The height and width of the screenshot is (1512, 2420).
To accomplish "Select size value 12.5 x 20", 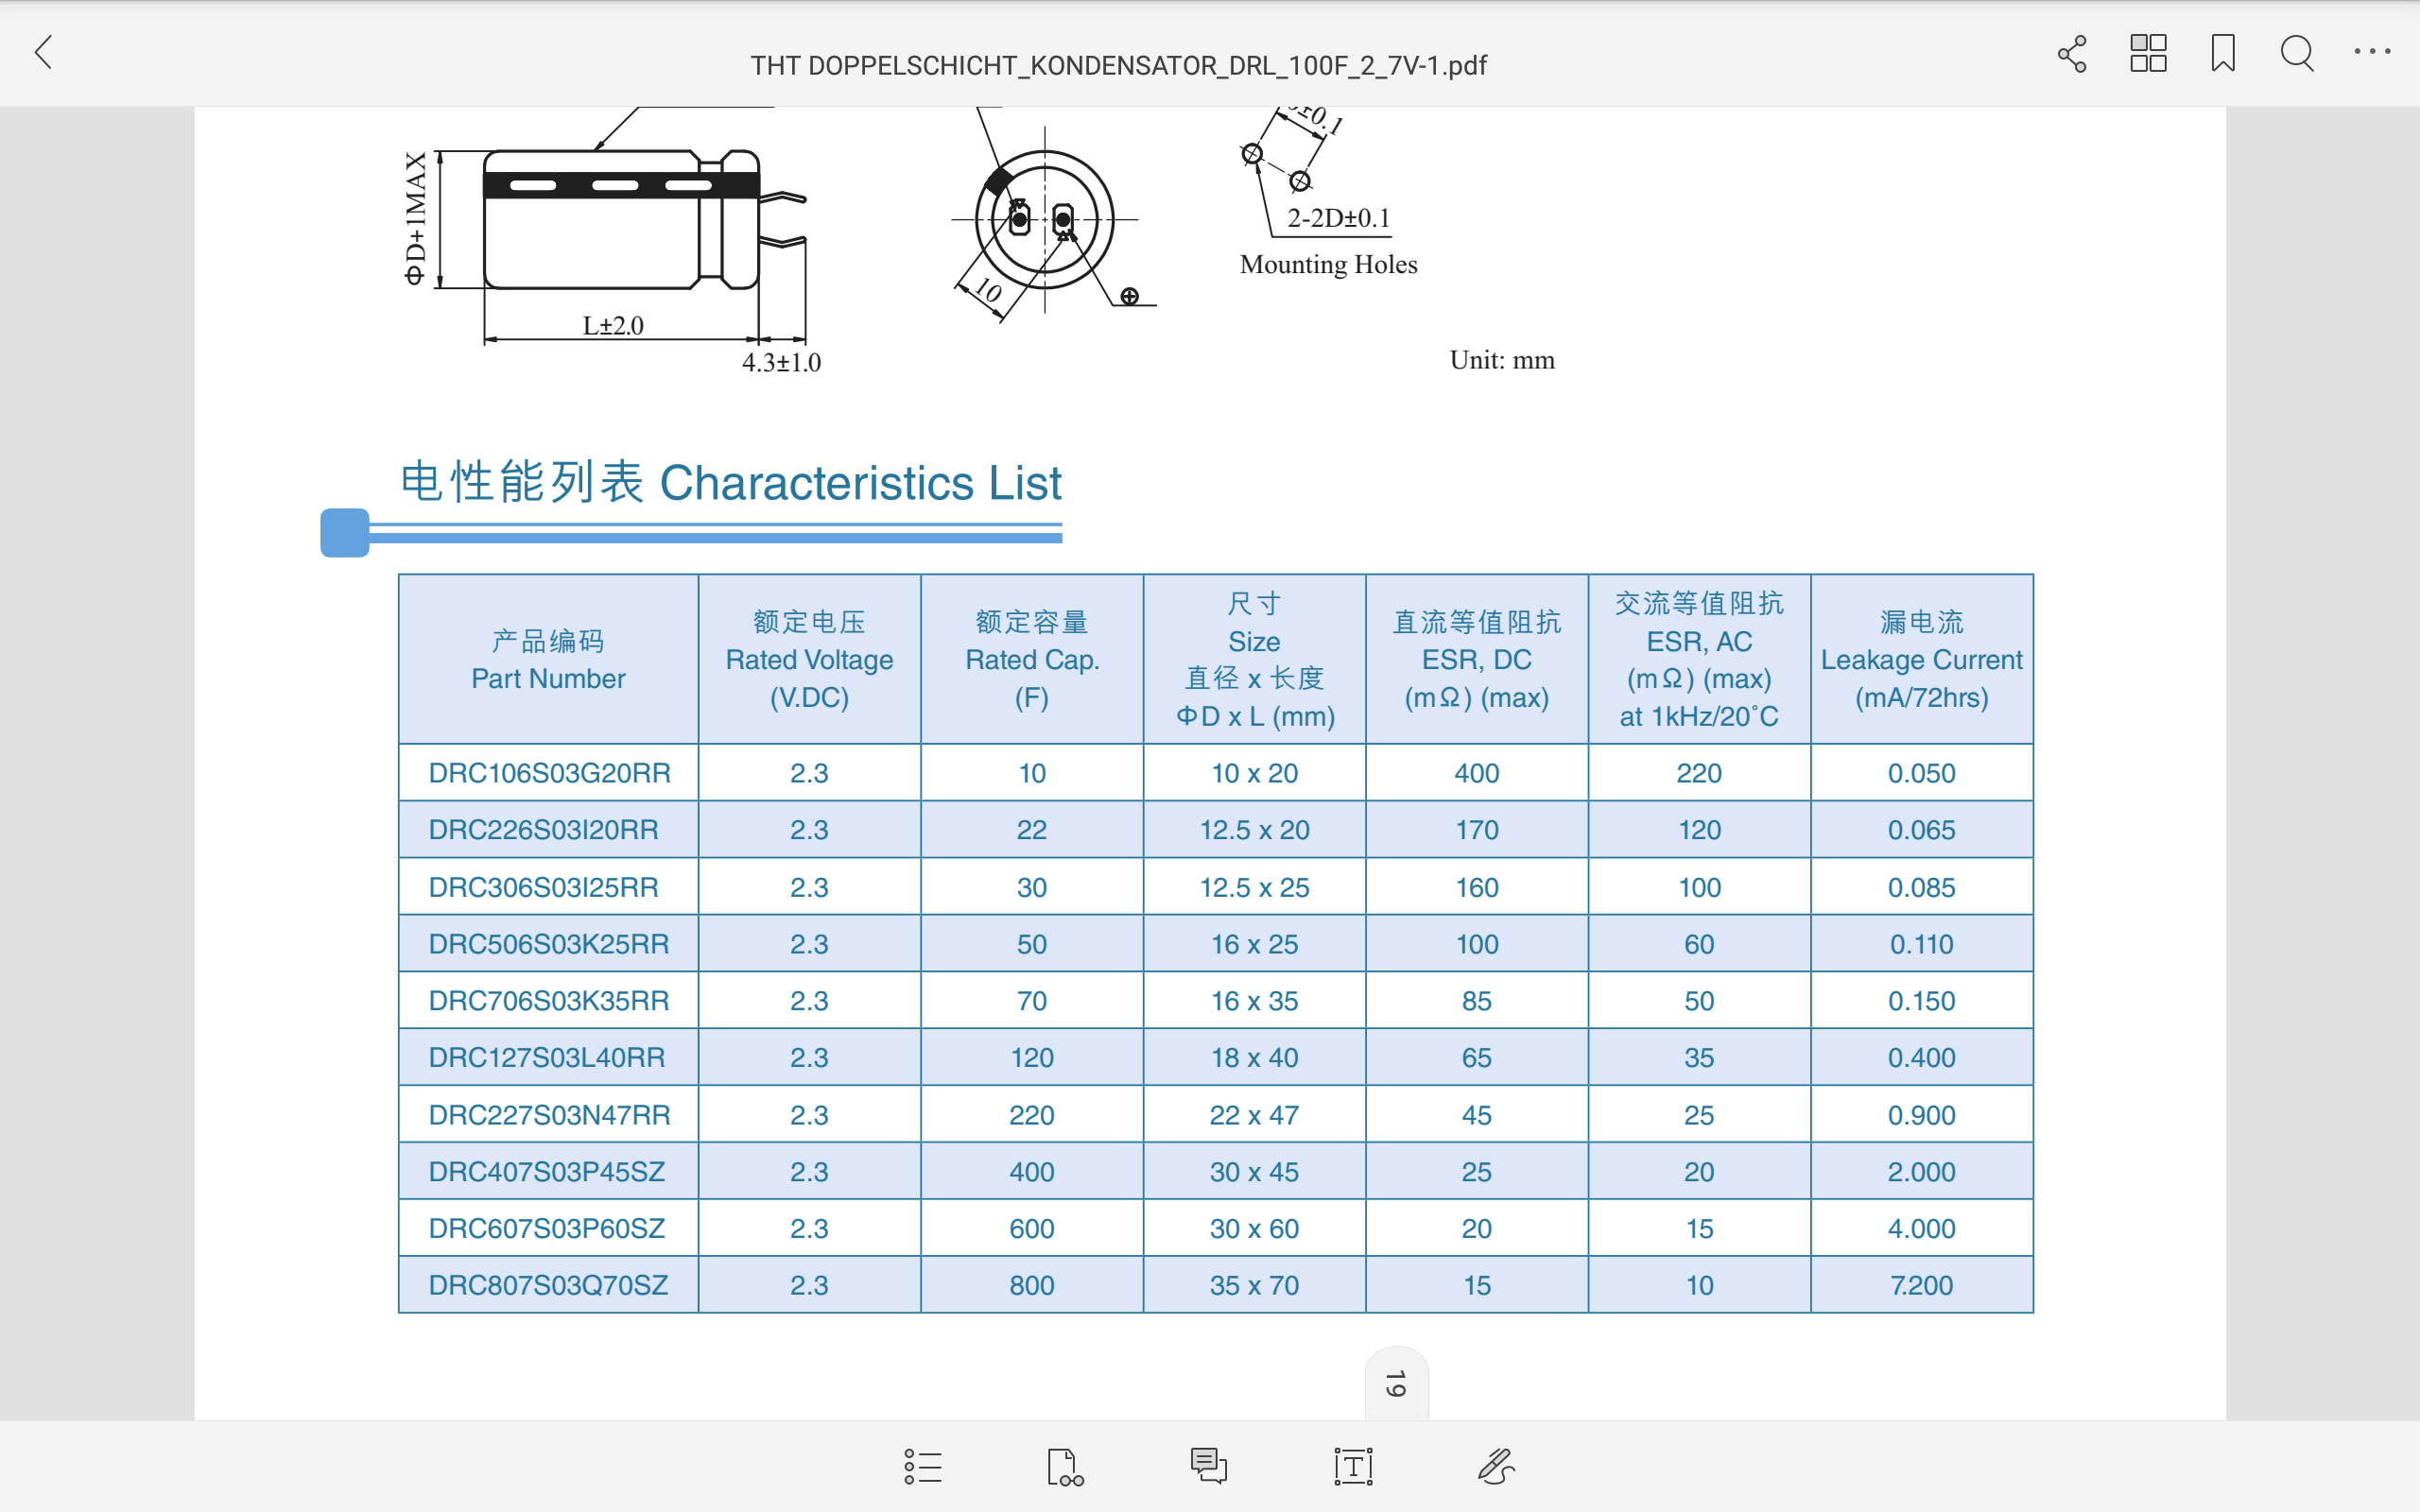I will (x=1254, y=830).
